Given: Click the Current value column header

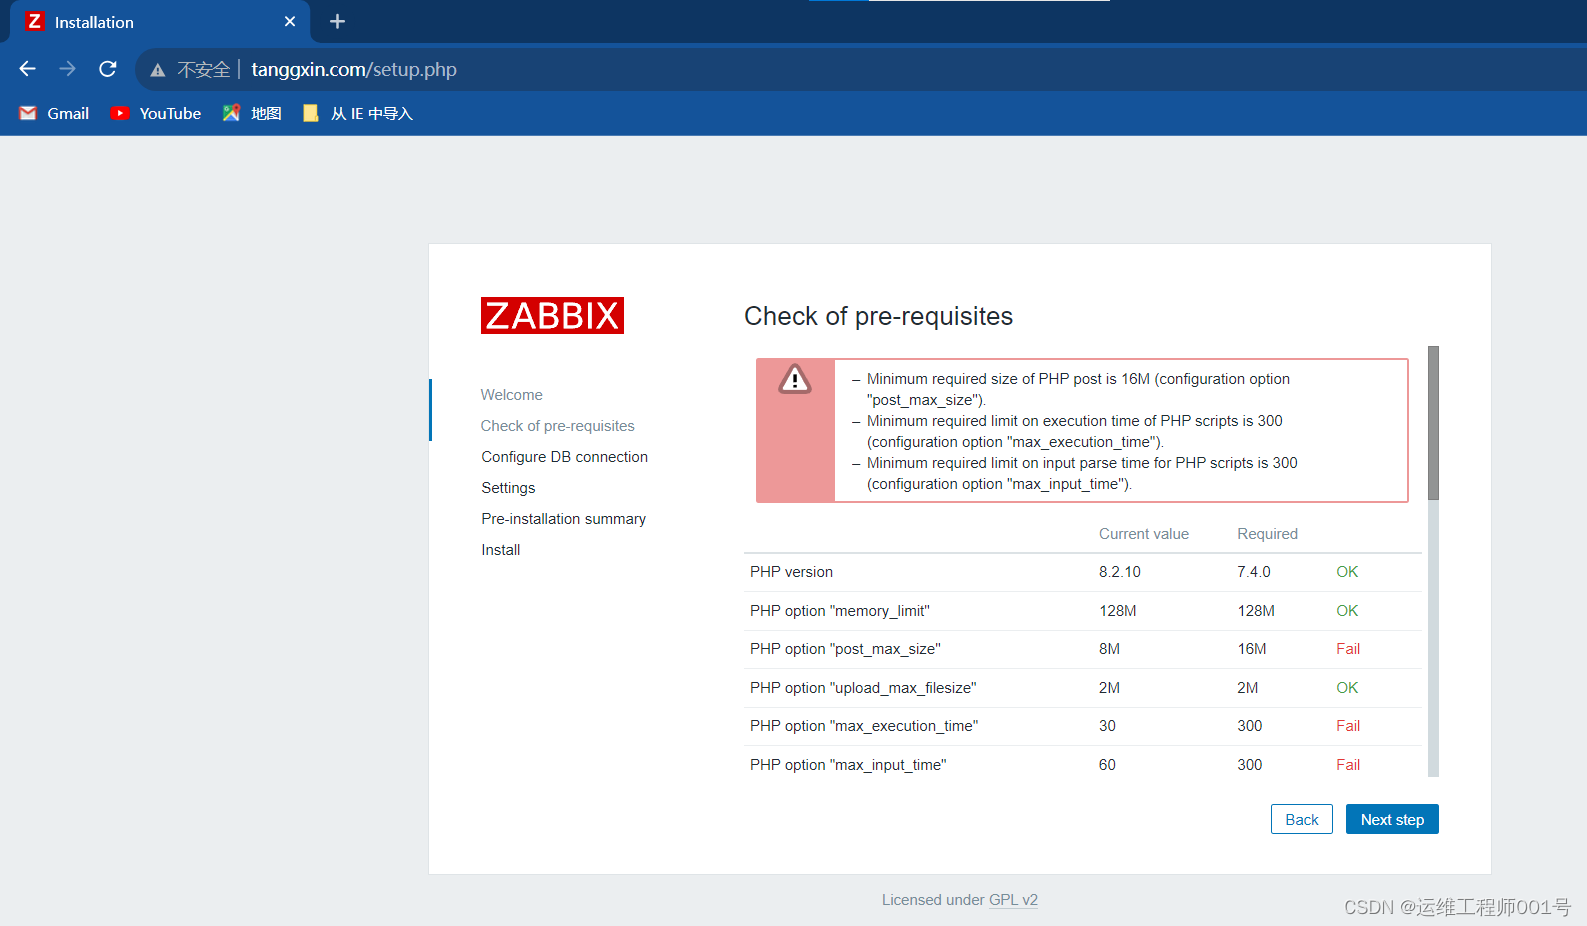Looking at the screenshot, I should coord(1144,534).
